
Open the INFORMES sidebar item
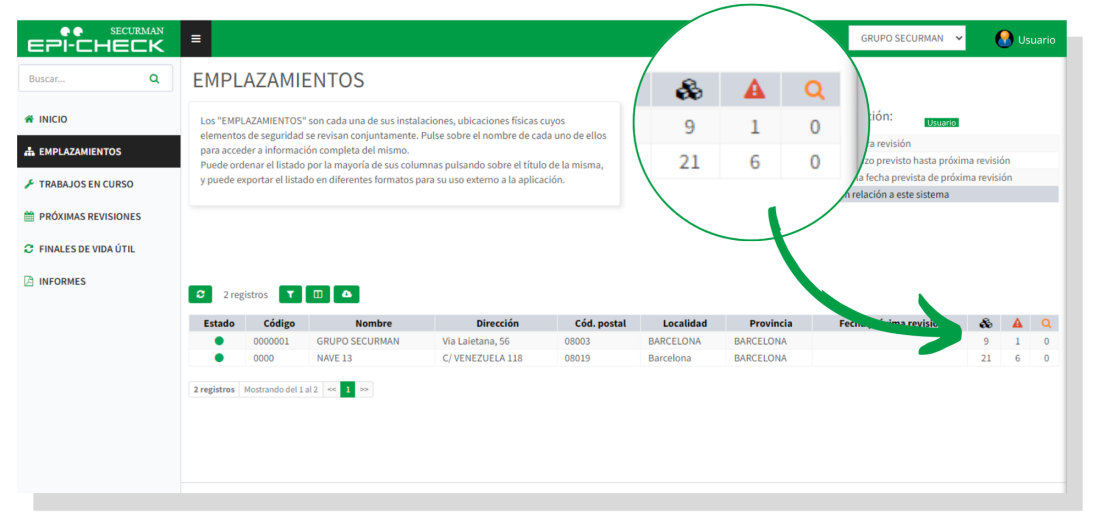62,281
